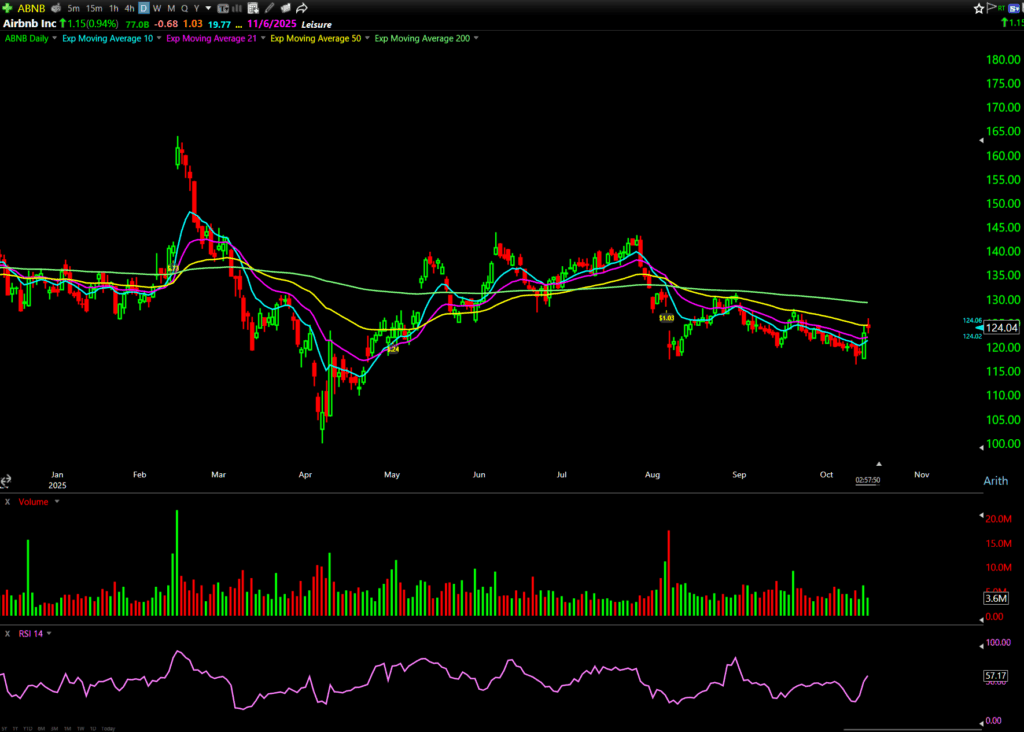This screenshot has width=1024, height=732.
Task: Click the chat bubble icon in toolbar
Action: tap(285, 8)
